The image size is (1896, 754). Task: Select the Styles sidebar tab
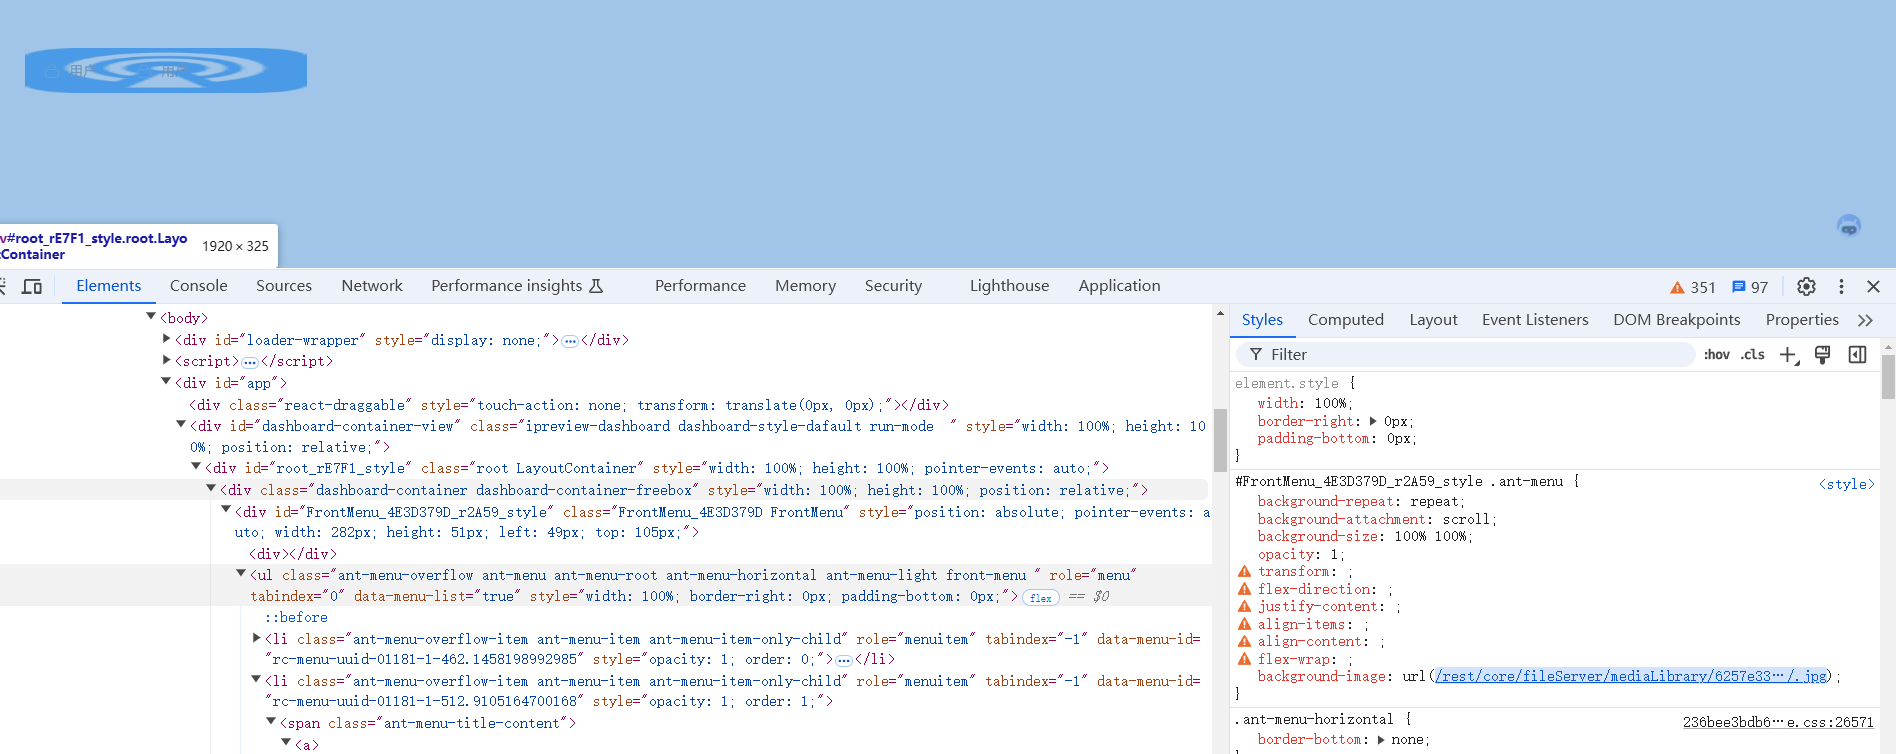[1262, 320]
